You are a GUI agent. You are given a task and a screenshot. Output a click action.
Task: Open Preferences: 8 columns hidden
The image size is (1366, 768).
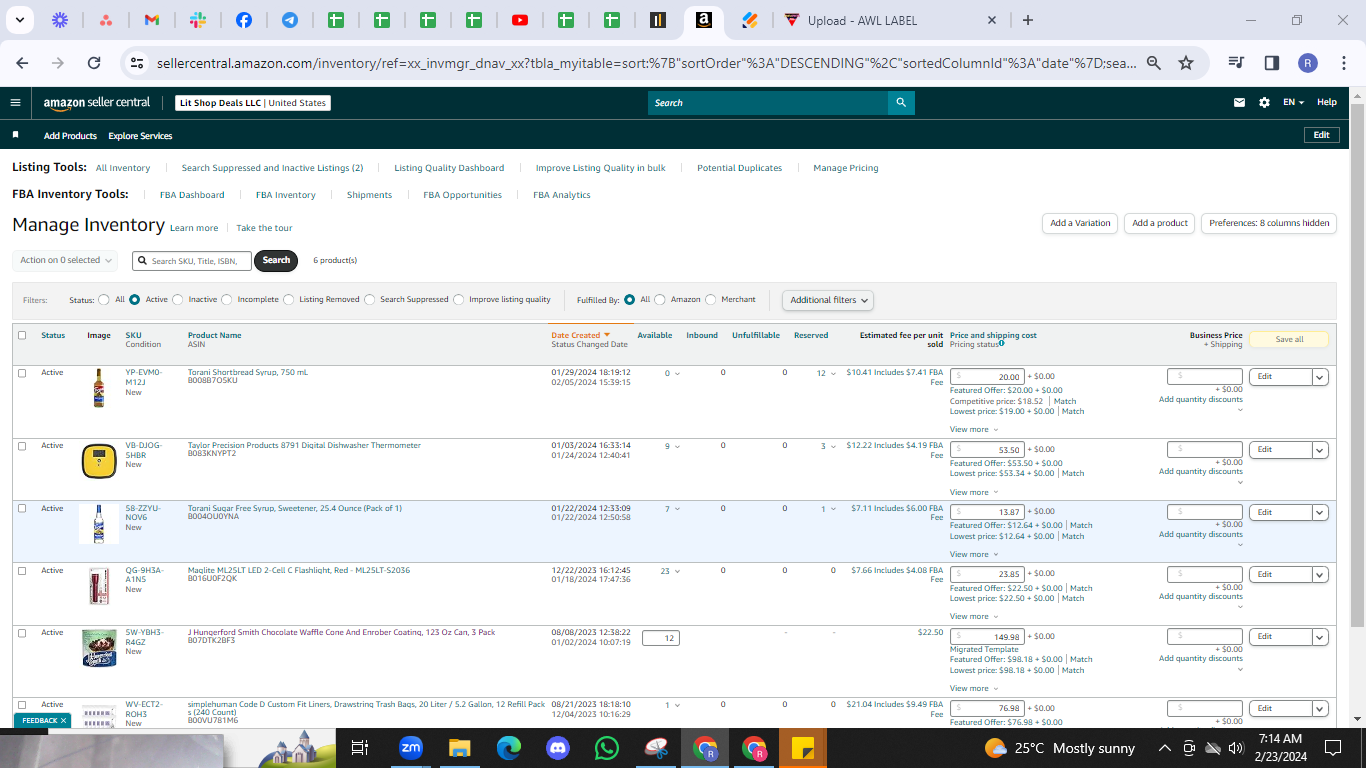[1269, 223]
